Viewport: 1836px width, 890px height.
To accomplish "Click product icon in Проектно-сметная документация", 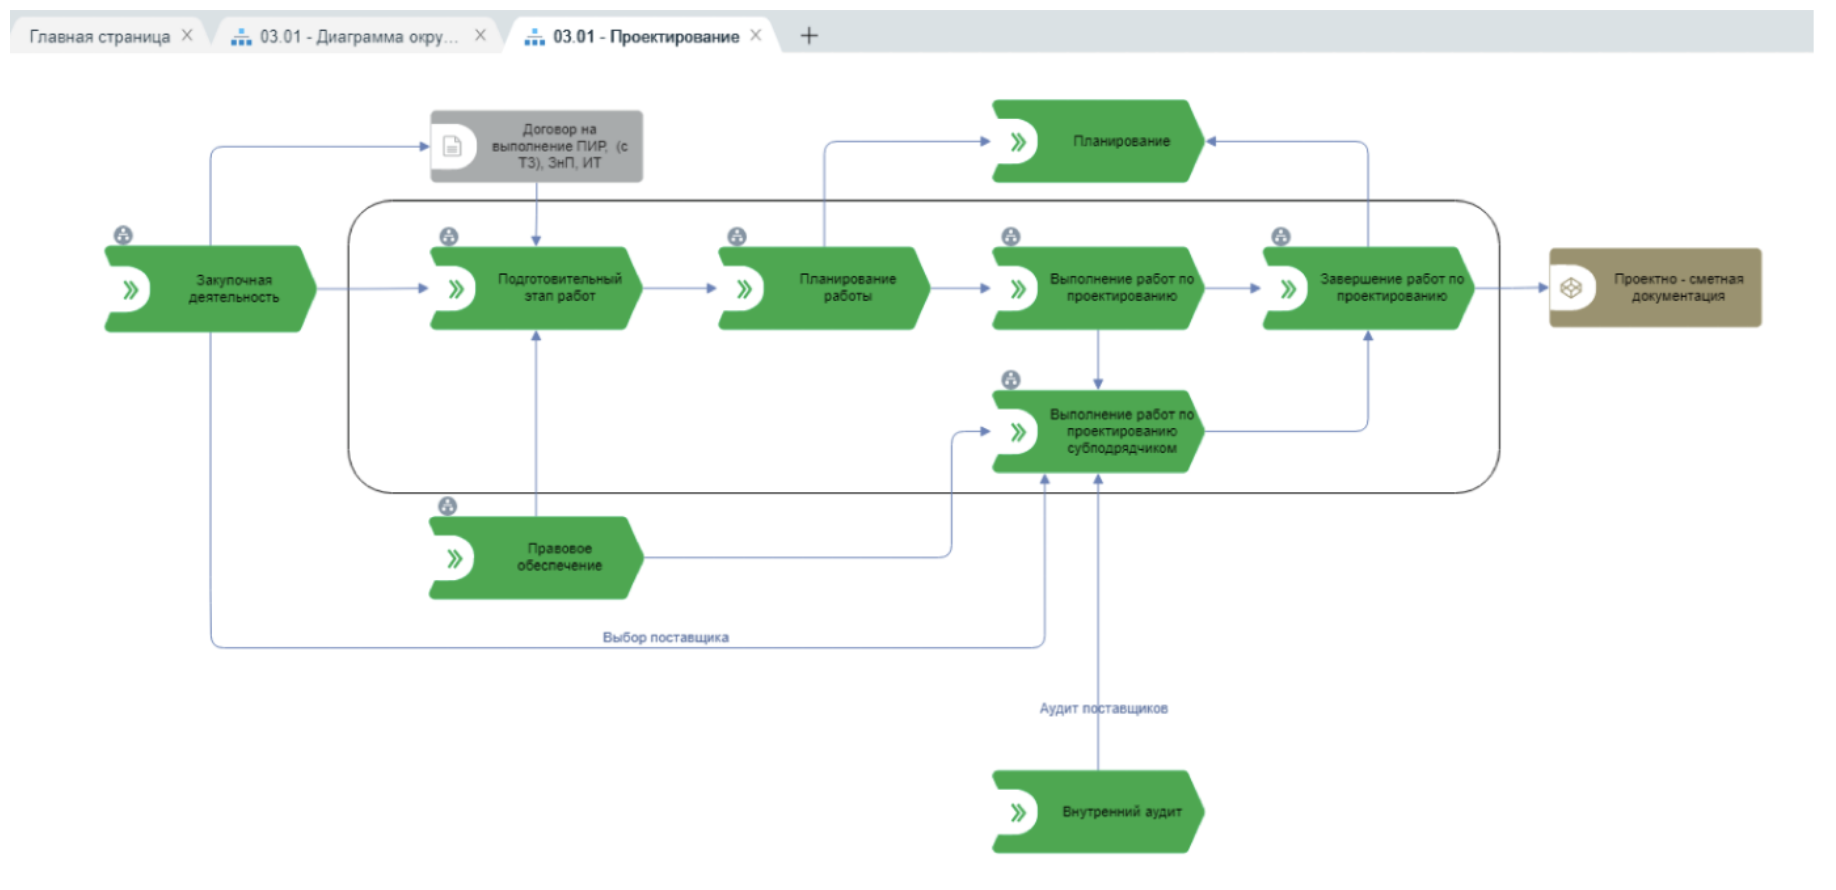I will pos(1571,288).
